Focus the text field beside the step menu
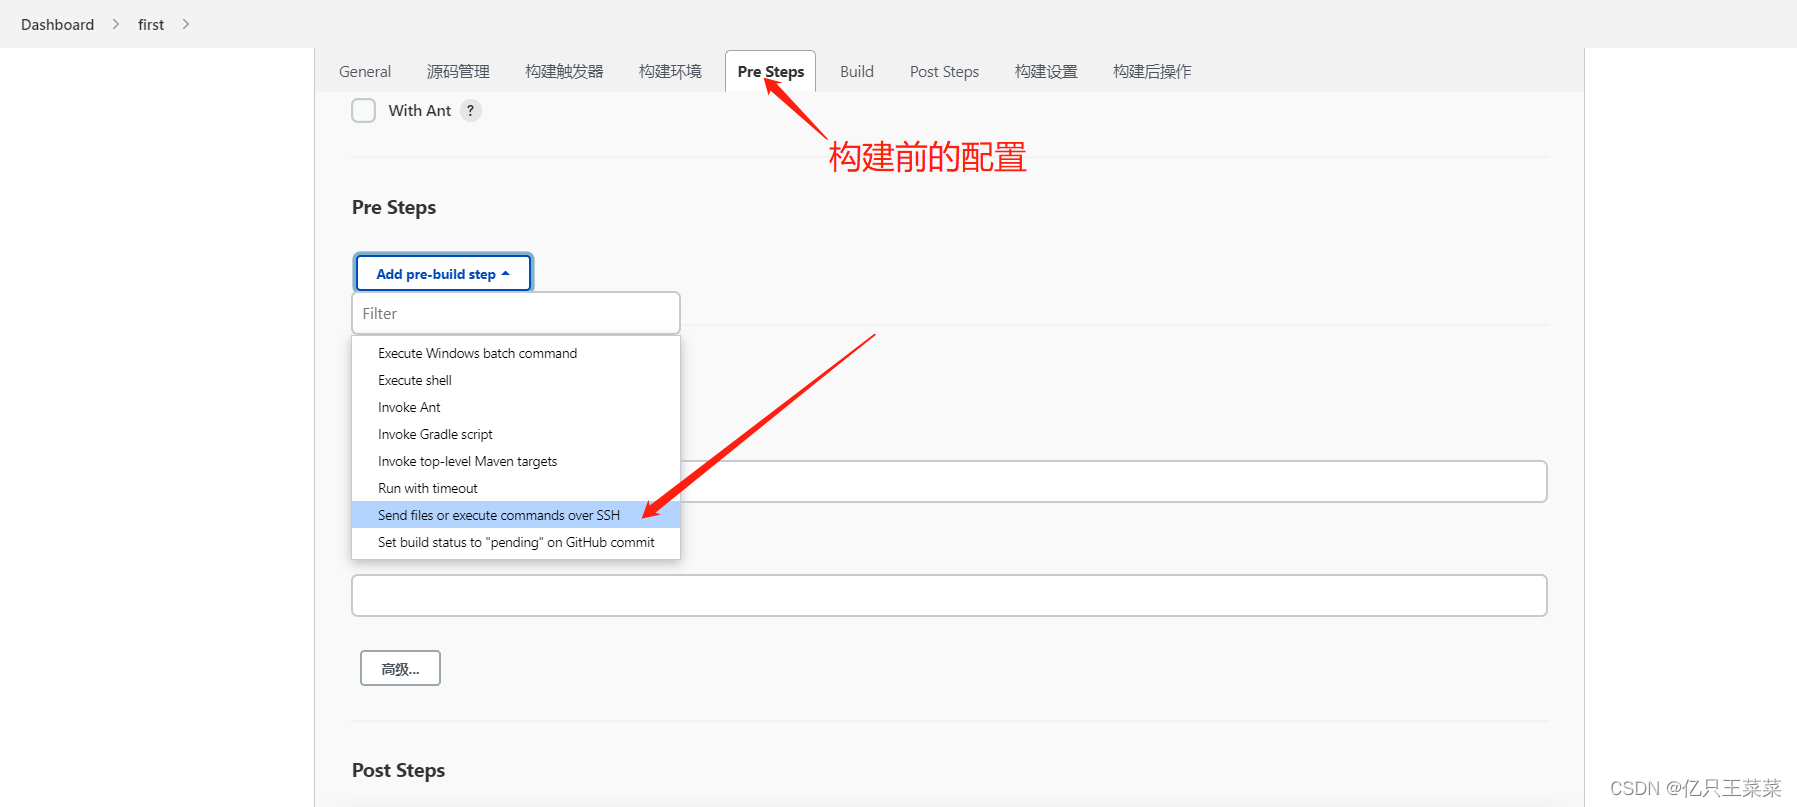Image resolution: width=1797 pixels, height=807 pixels. pyautogui.click(x=1114, y=481)
